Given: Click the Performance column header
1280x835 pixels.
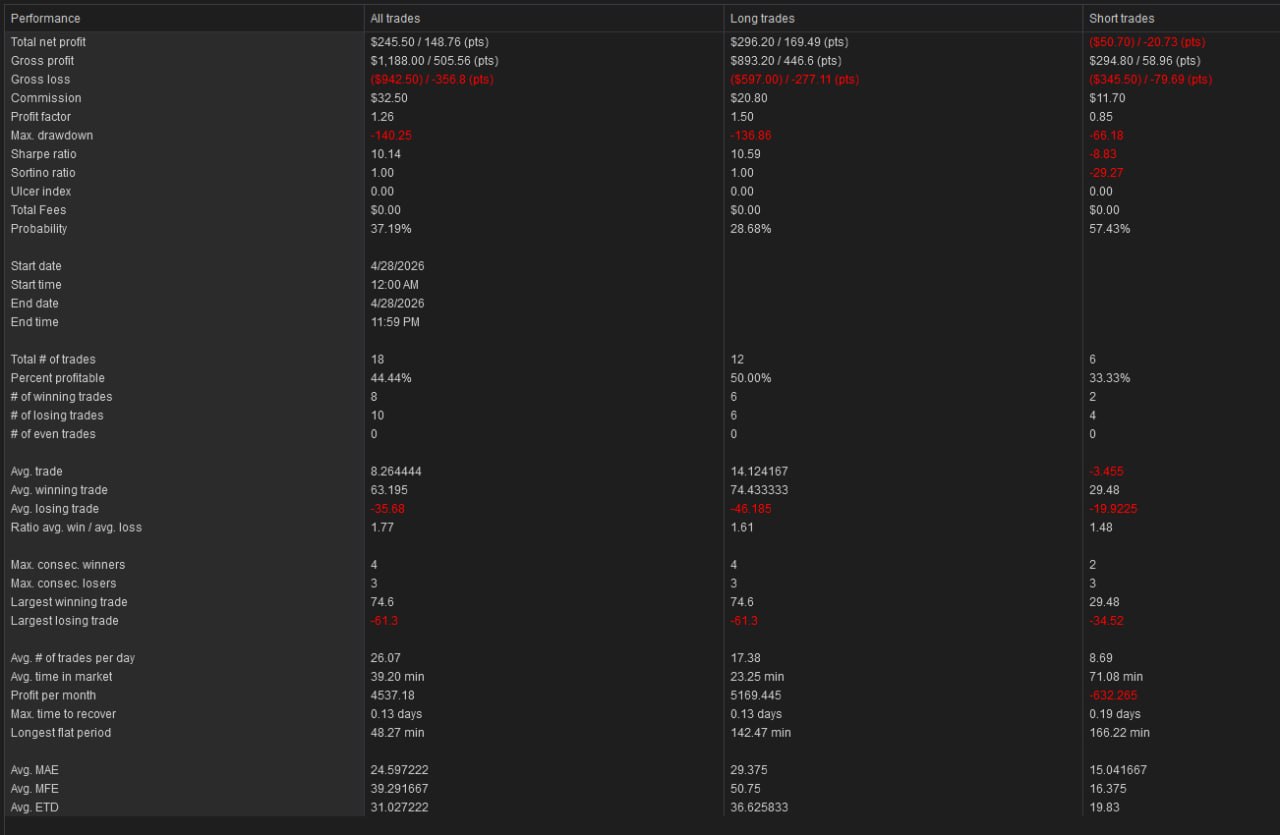Looking at the screenshot, I should pyautogui.click(x=45, y=18).
